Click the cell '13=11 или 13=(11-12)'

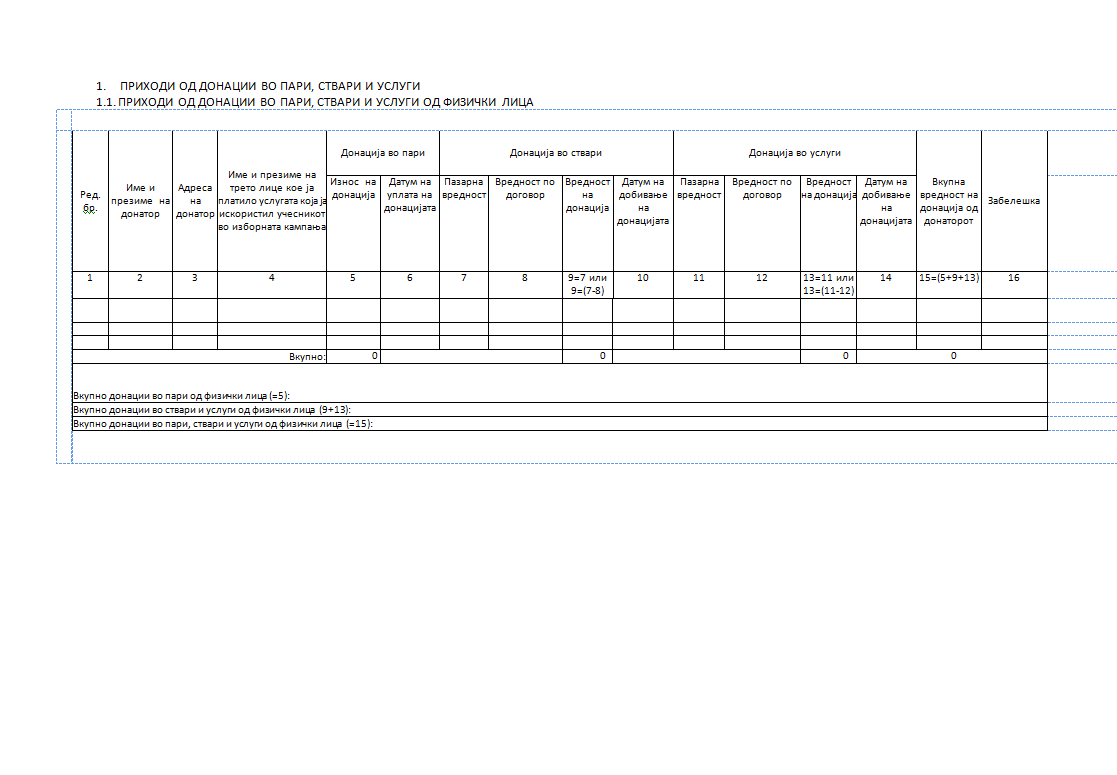pos(828,284)
